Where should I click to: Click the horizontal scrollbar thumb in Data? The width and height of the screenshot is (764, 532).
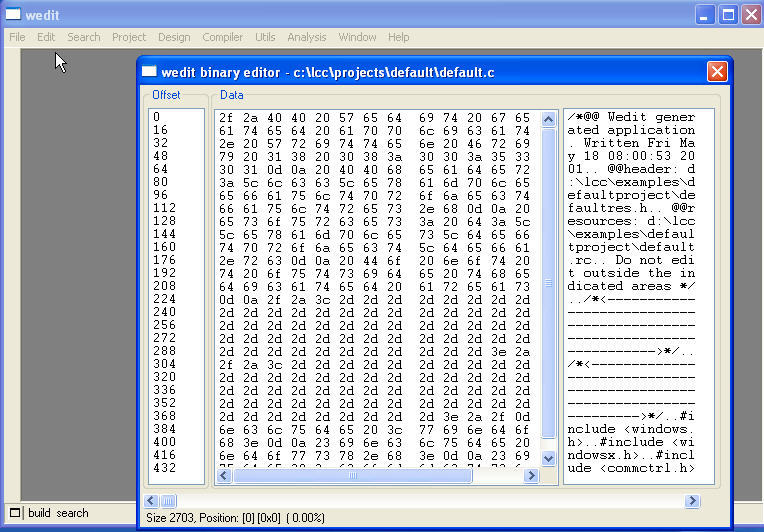click(x=353, y=475)
